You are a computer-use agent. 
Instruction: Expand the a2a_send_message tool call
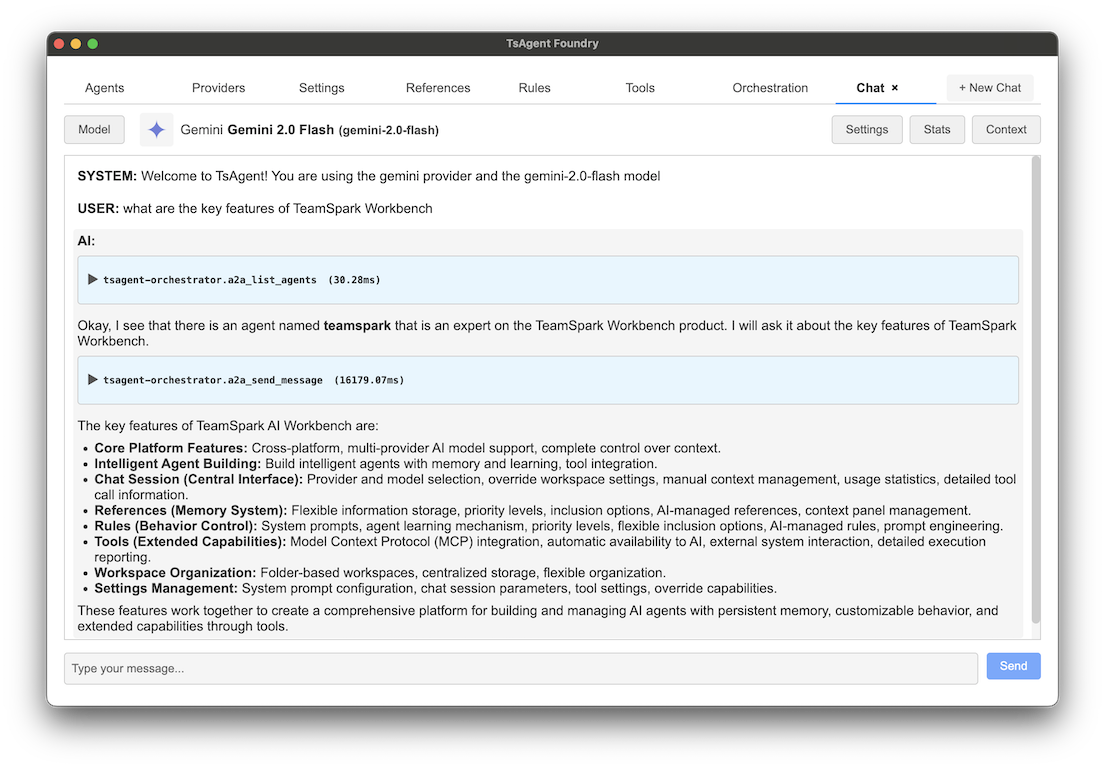(x=92, y=380)
